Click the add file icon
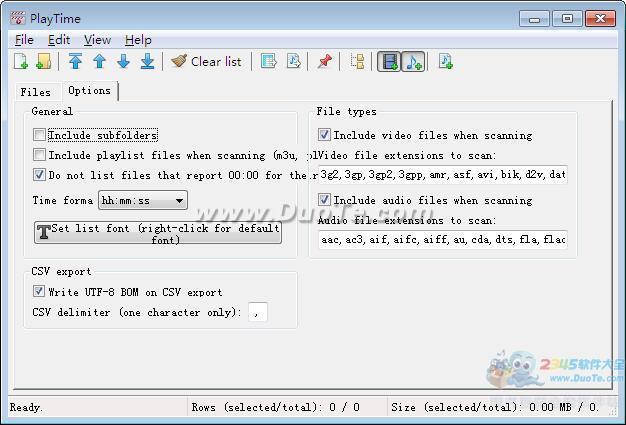This screenshot has width=626, height=425. click(21, 62)
